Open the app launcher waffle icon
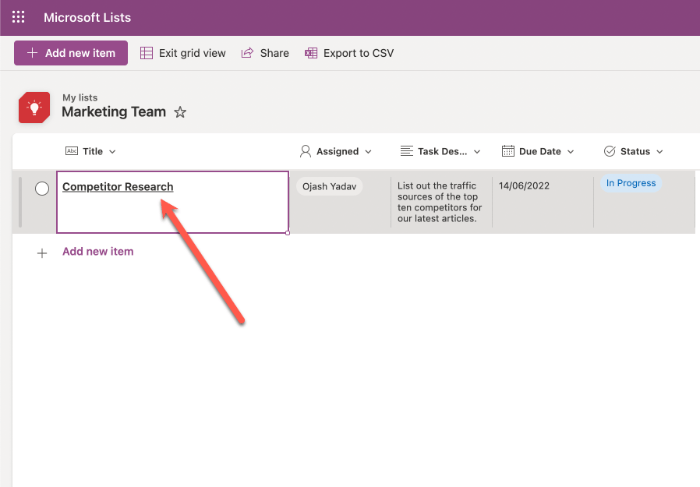Image resolution: width=700 pixels, height=487 pixels. [x=18, y=17]
